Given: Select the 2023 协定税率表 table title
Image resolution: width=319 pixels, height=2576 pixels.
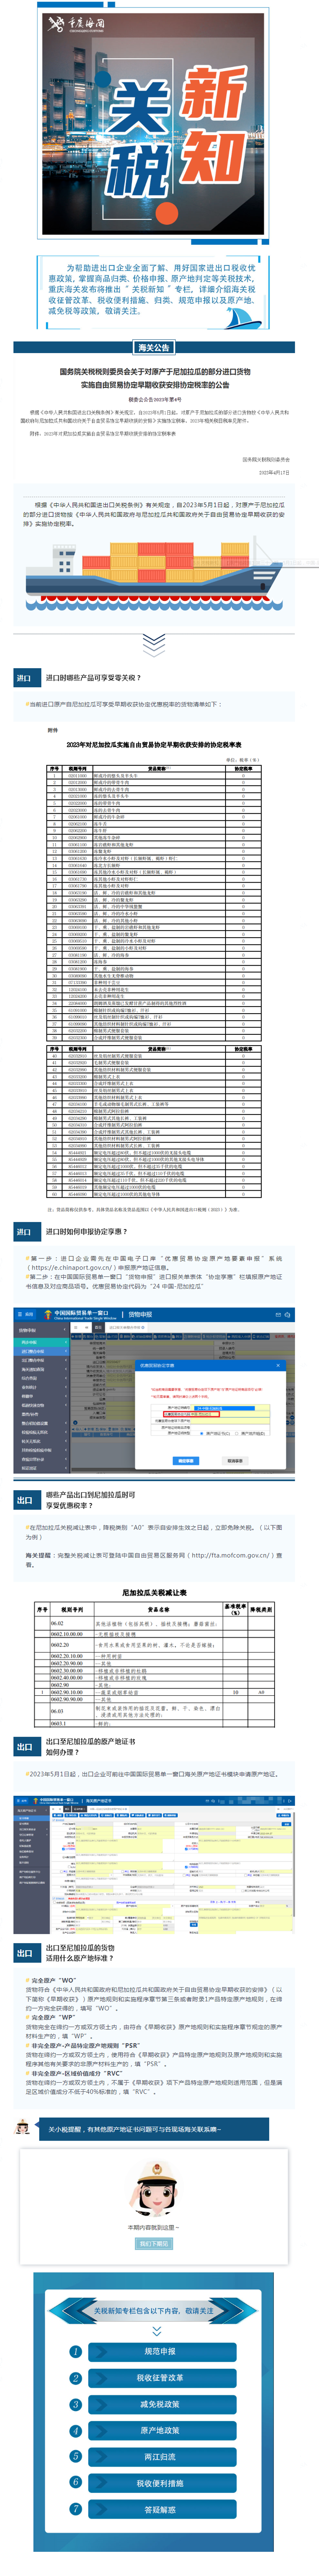Looking at the screenshot, I should coord(154,744).
